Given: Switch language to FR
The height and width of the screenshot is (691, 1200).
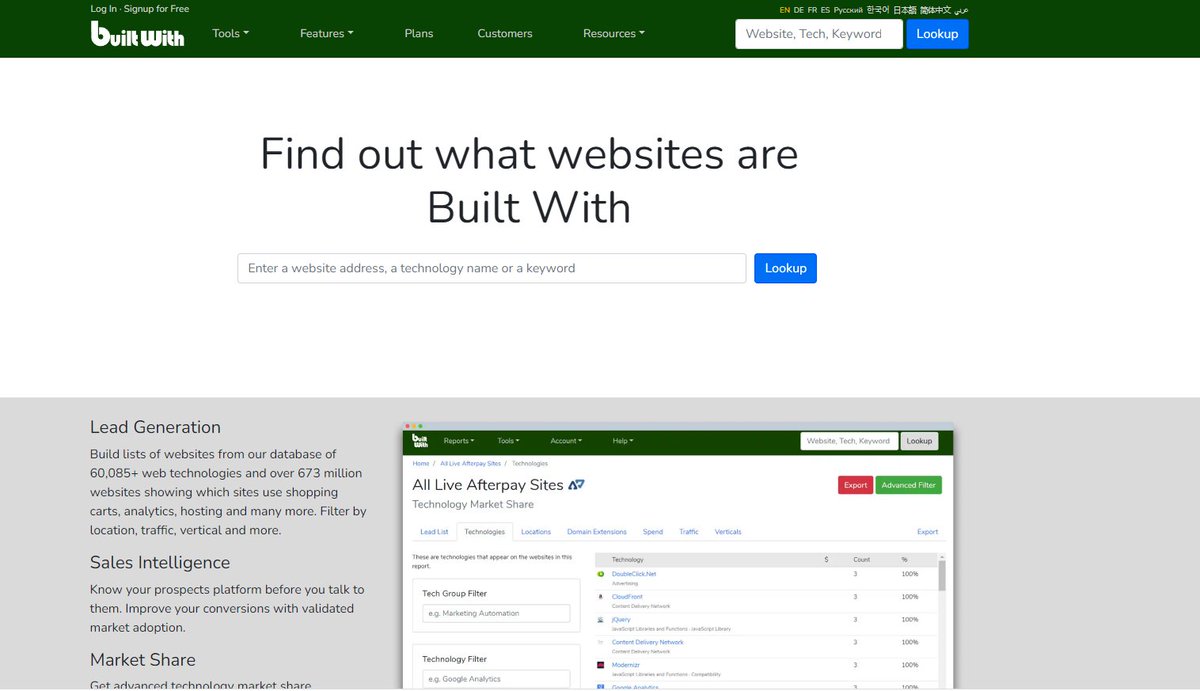Looking at the screenshot, I should [x=812, y=10].
